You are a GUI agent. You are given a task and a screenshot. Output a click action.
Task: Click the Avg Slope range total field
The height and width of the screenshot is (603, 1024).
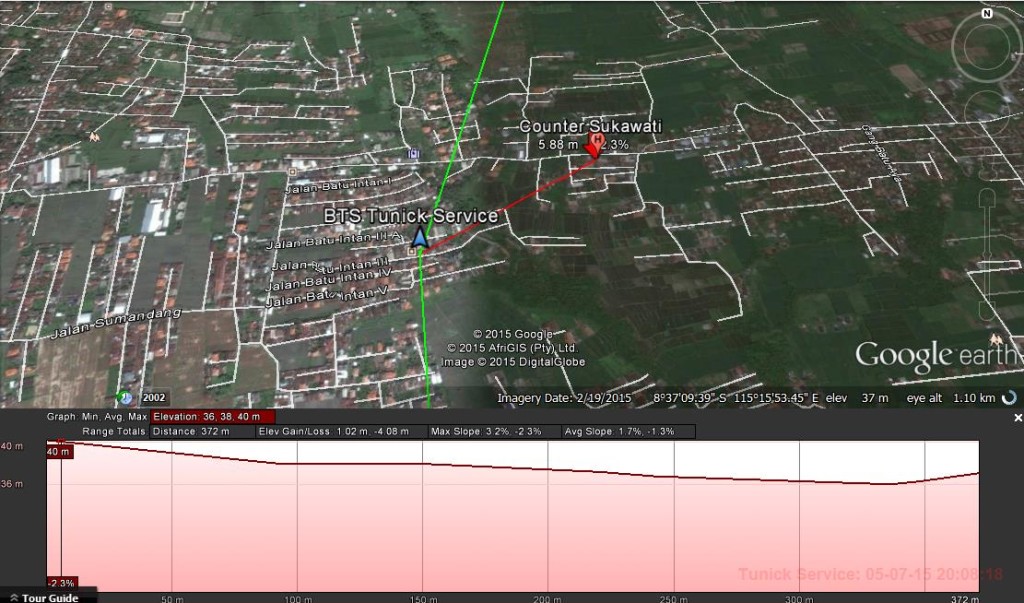point(628,431)
